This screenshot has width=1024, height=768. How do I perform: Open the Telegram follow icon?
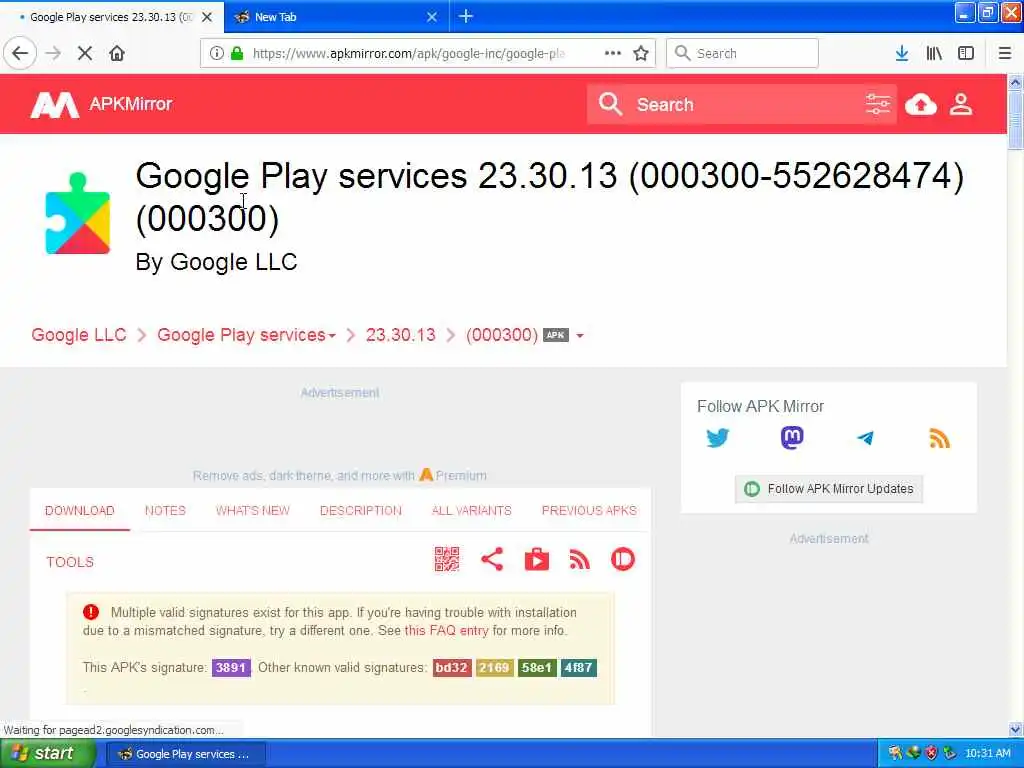pyautogui.click(x=865, y=438)
